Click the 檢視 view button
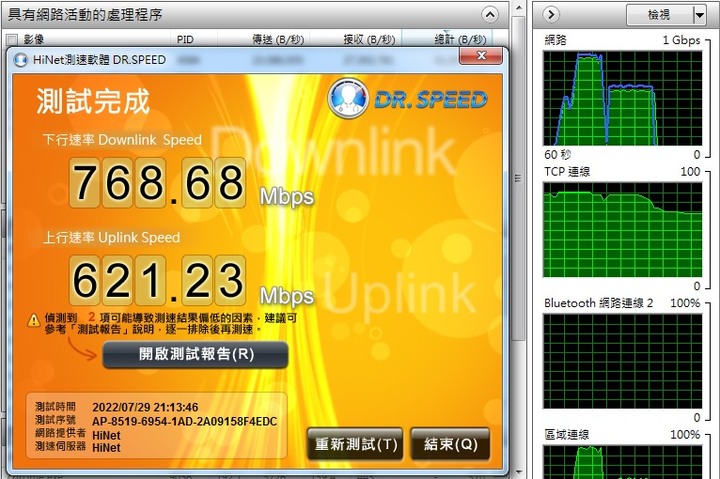The image size is (720, 479). tap(659, 15)
